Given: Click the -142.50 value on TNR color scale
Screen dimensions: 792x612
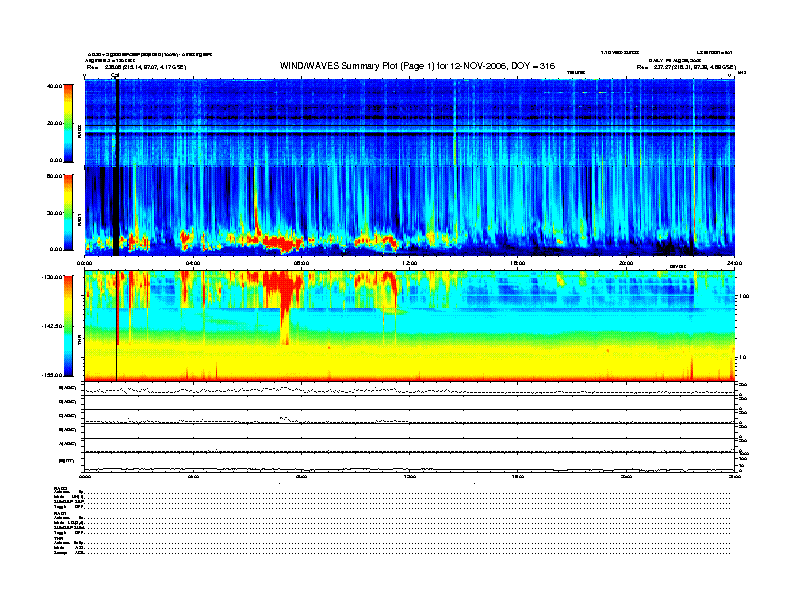Looking at the screenshot, I should tap(52, 326).
